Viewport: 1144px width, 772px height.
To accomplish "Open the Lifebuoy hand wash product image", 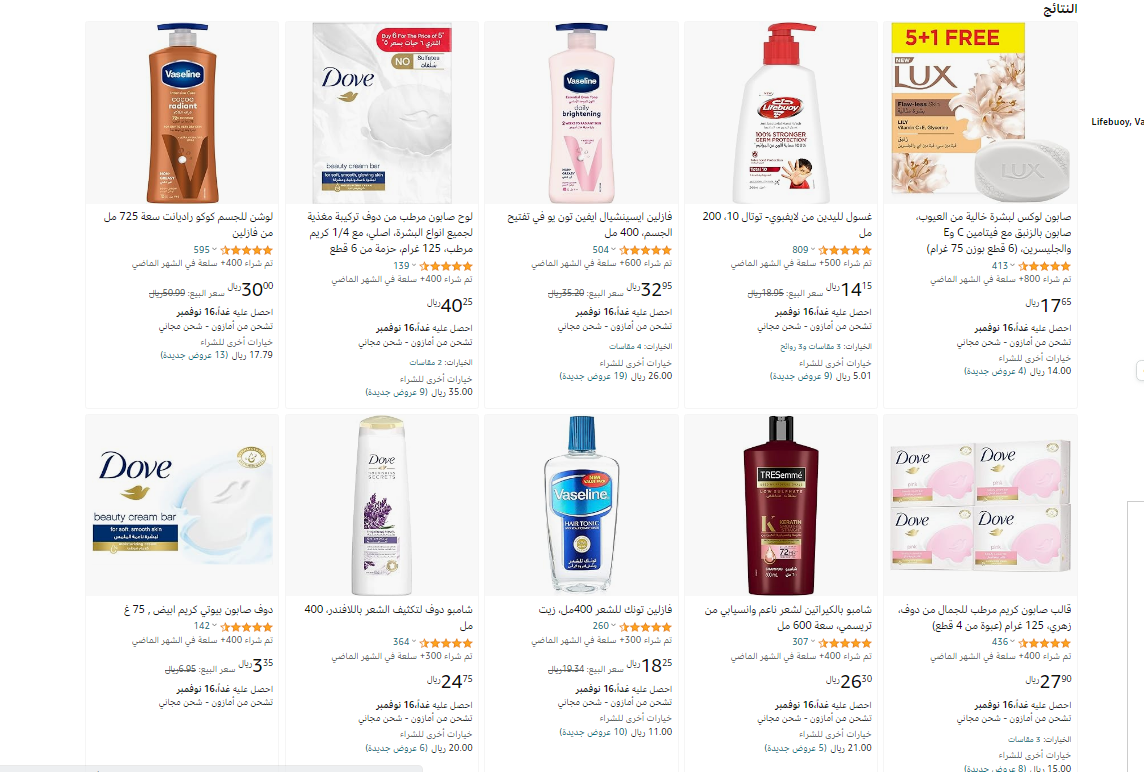I will click(781, 113).
